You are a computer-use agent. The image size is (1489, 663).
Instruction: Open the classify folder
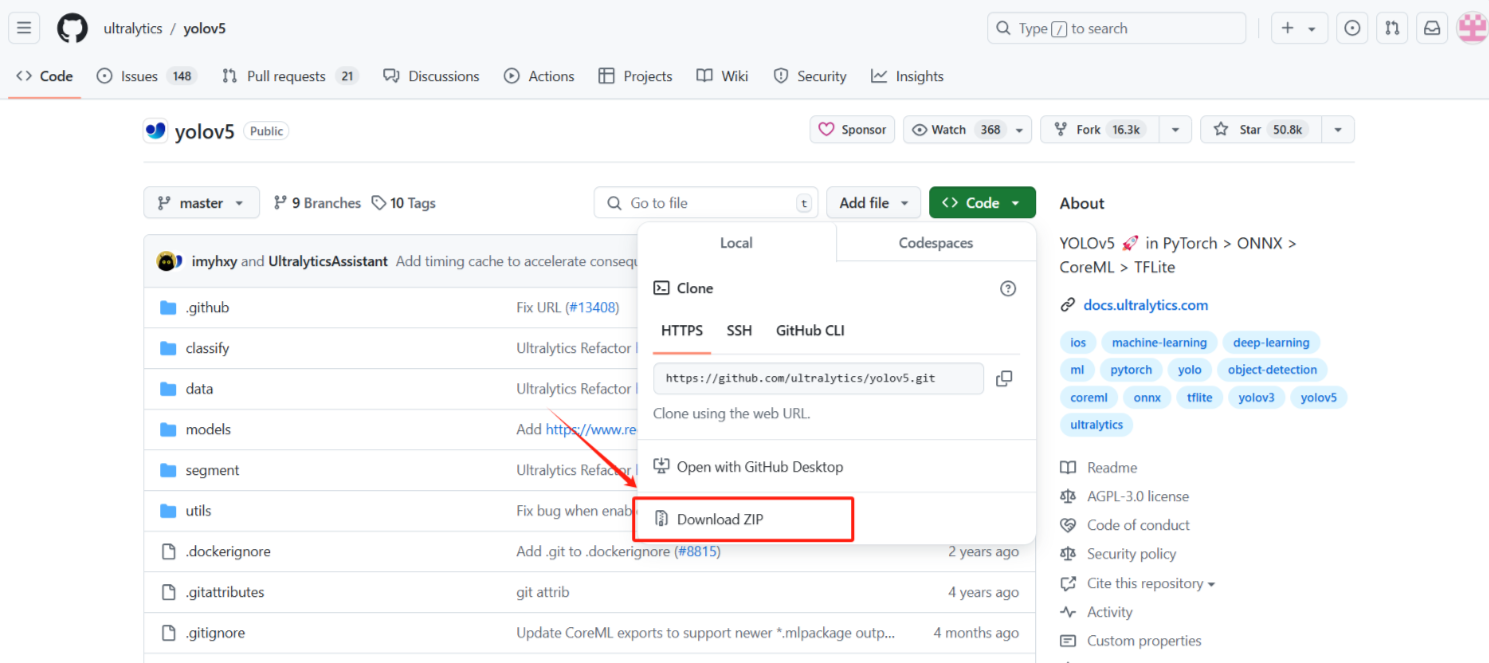pyautogui.click(x=207, y=348)
